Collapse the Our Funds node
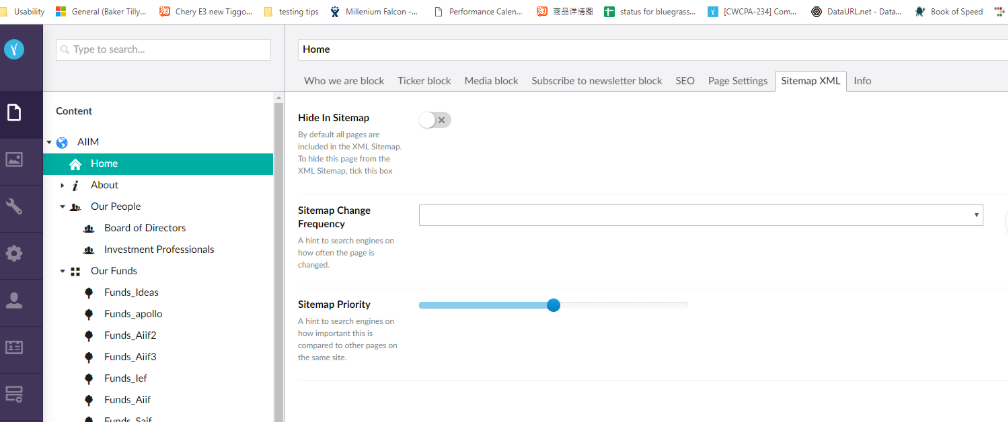The image size is (1008, 422). pos(62,271)
